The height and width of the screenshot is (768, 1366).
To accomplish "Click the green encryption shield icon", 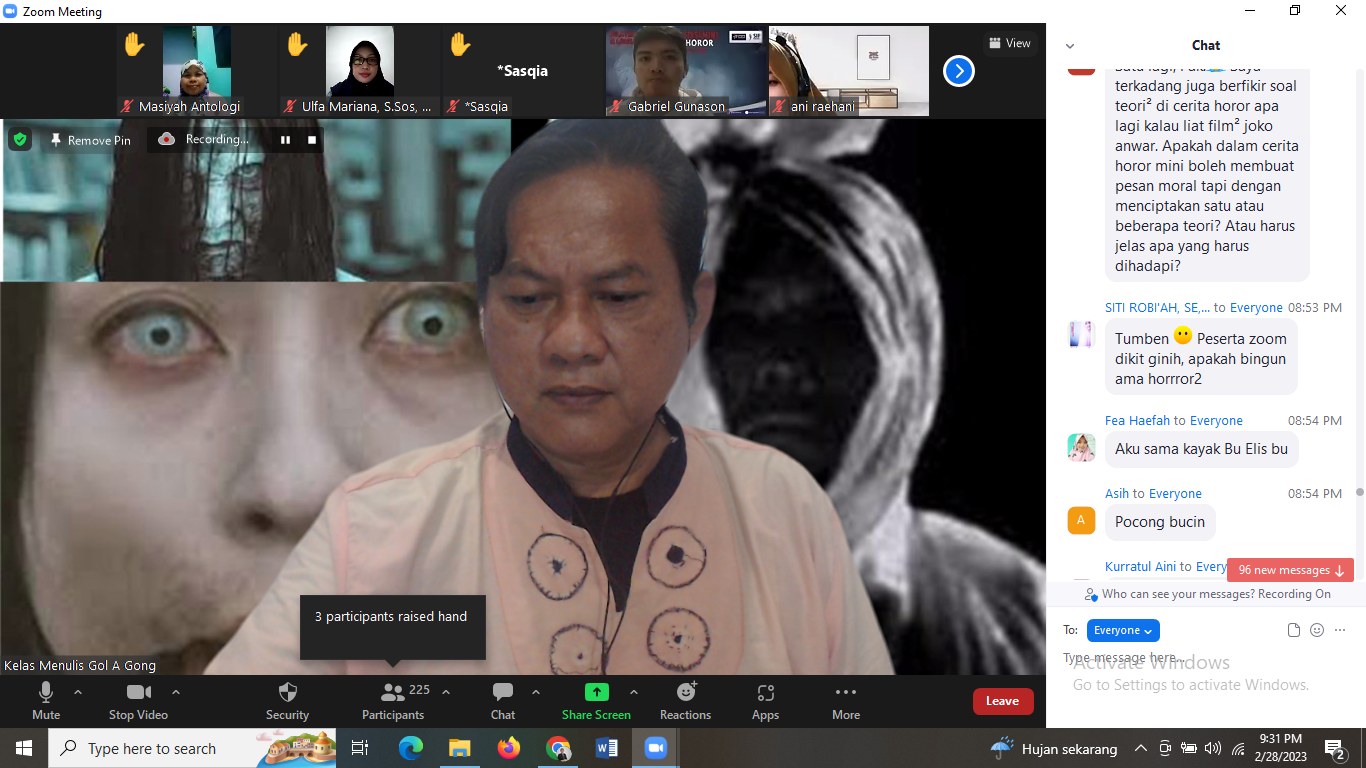I will click(x=20, y=140).
